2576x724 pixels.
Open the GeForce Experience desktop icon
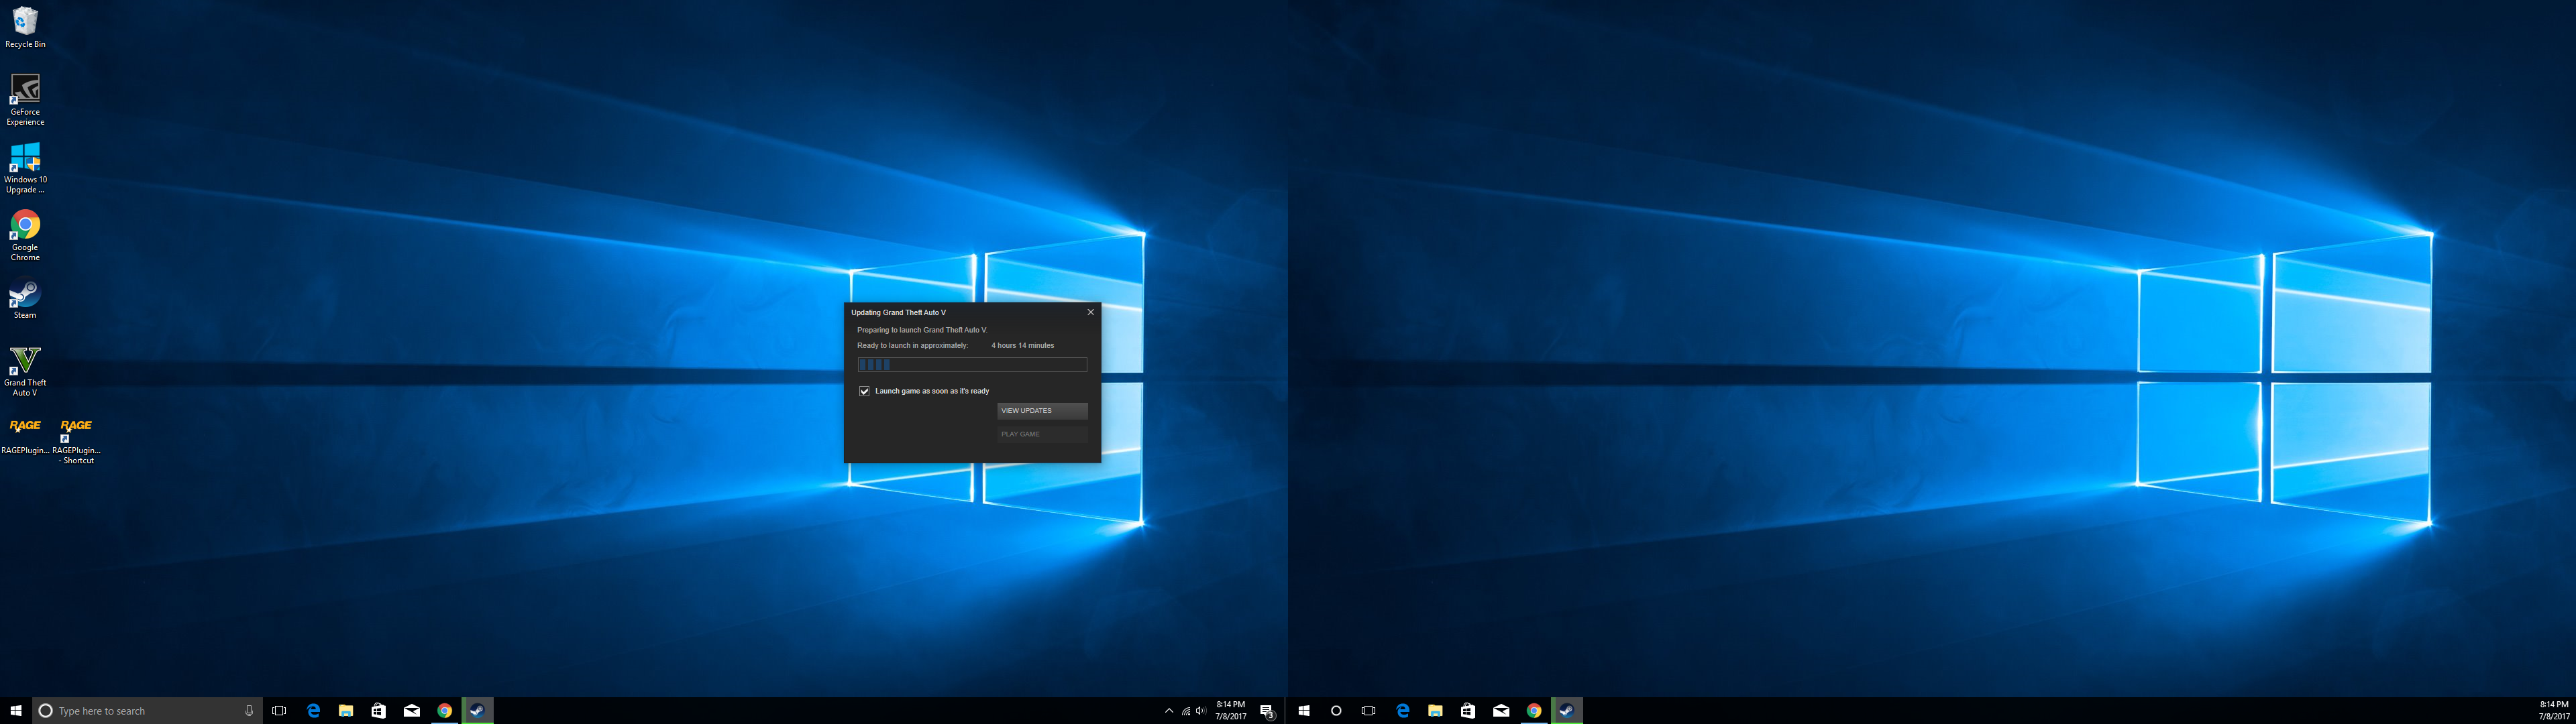pyautogui.click(x=25, y=90)
